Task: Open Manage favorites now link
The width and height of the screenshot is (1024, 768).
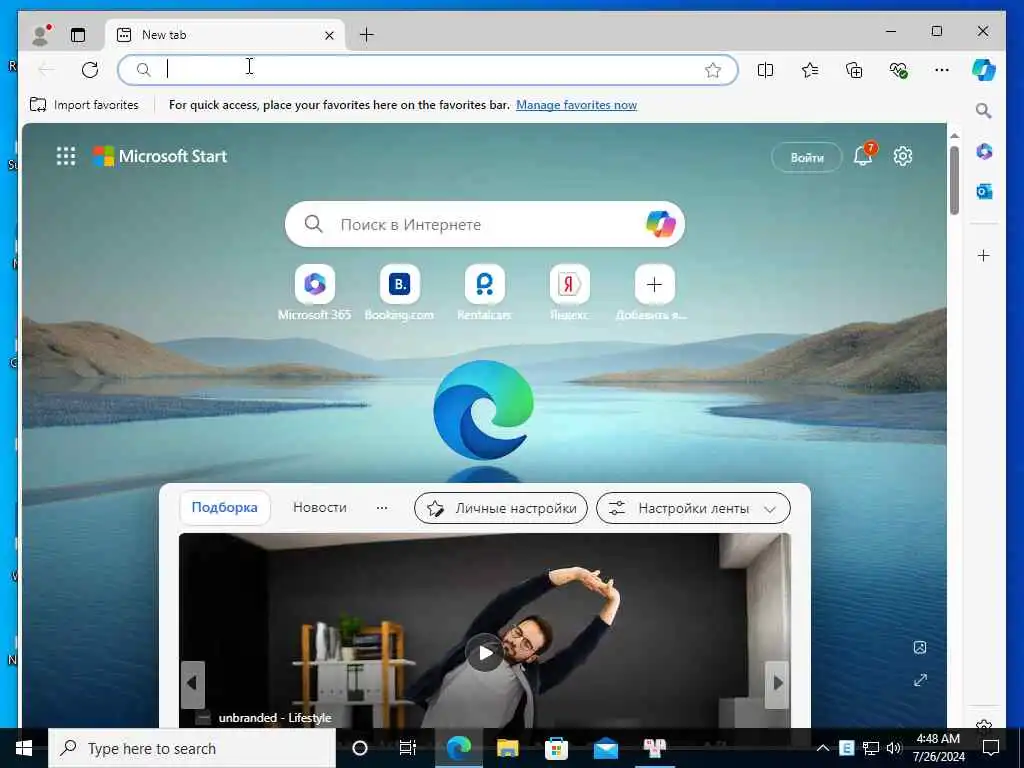Action: tap(576, 104)
